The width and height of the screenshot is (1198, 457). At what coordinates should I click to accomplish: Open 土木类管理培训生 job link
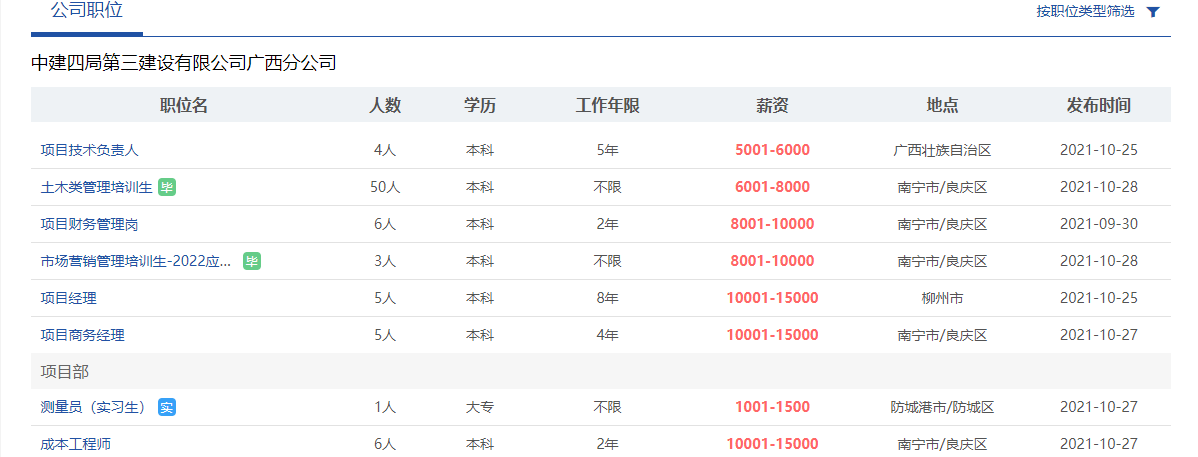point(96,187)
